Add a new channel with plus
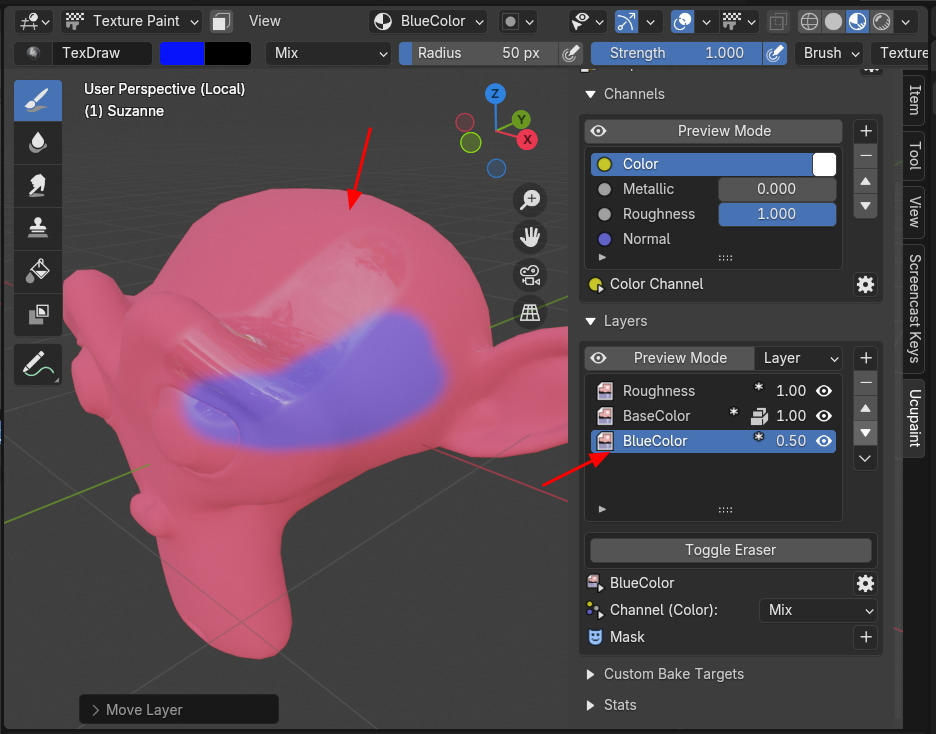This screenshot has height=734, width=936. (866, 131)
